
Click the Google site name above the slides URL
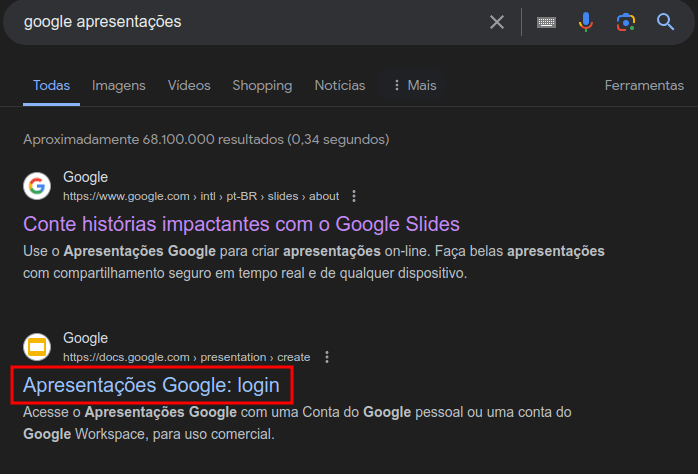pos(85,177)
